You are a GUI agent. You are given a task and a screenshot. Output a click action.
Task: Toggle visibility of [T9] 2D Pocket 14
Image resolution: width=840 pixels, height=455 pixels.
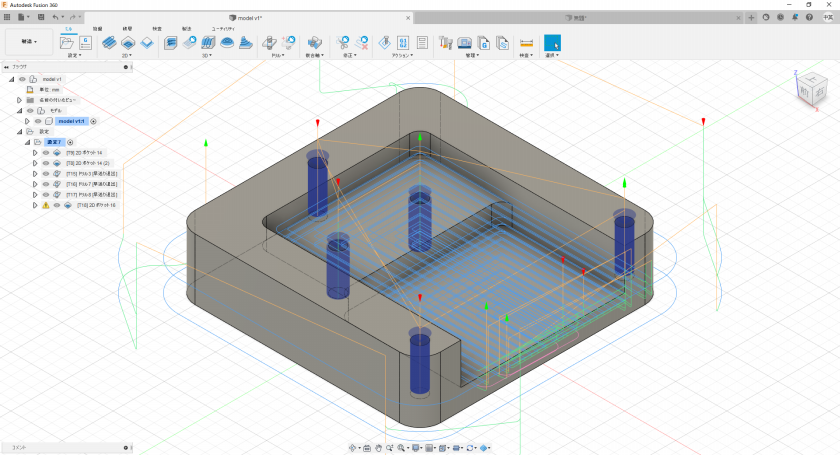[x=45, y=152]
